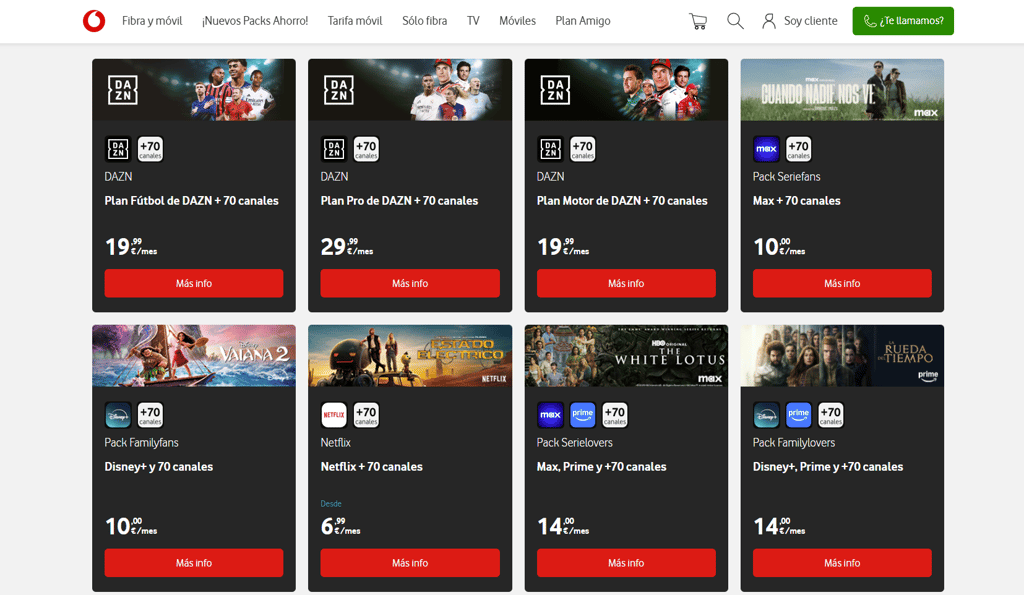Click the DAZN motor racing banner image

pyautogui.click(x=626, y=89)
